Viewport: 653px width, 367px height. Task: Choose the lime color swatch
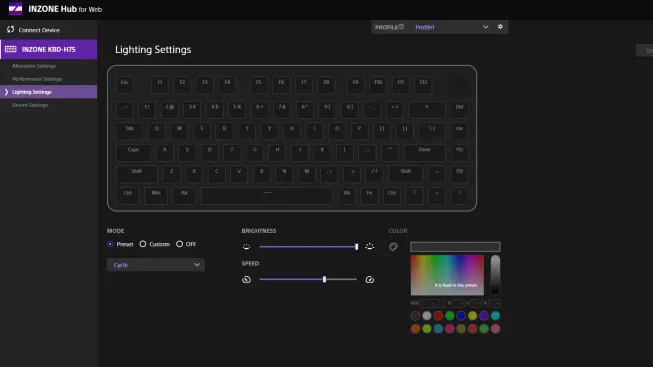tap(427, 329)
